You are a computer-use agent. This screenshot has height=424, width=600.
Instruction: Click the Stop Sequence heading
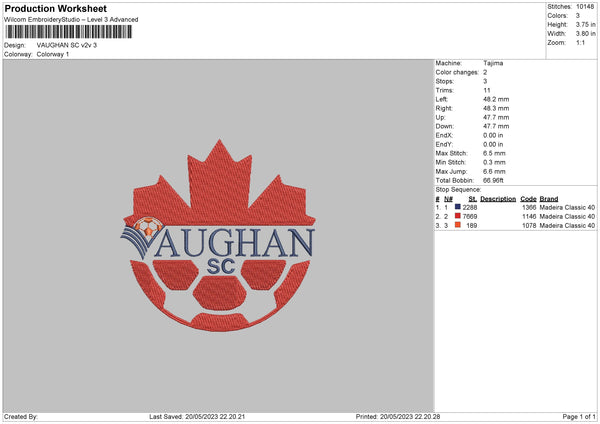coord(458,190)
